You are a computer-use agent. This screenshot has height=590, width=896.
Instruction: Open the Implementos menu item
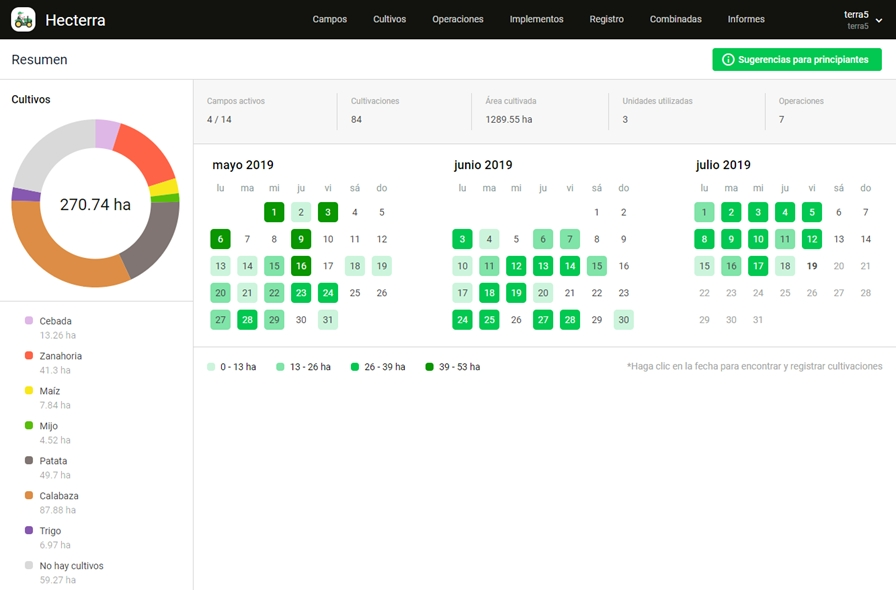tap(536, 19)
